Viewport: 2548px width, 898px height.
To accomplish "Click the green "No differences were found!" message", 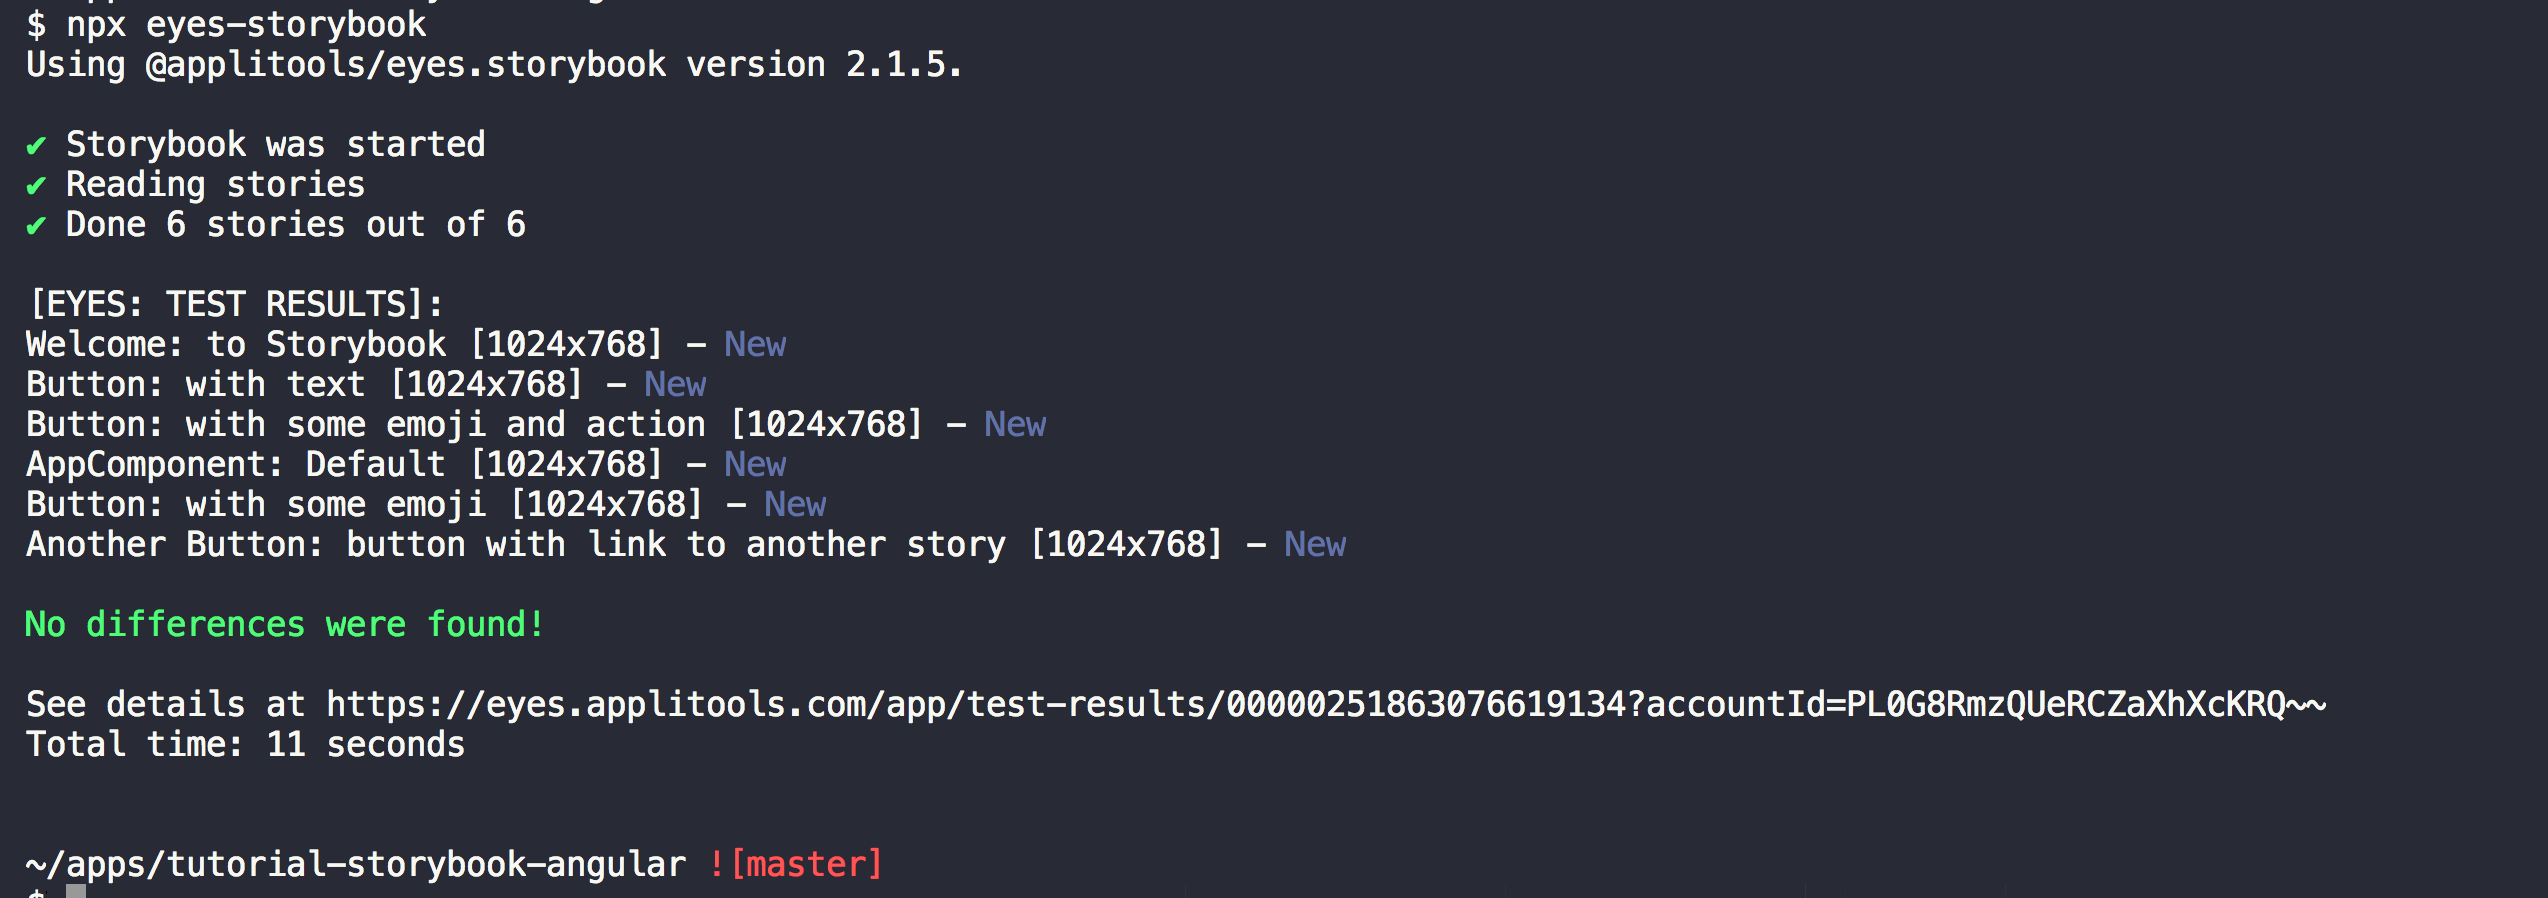I will (x=285, y=625).
